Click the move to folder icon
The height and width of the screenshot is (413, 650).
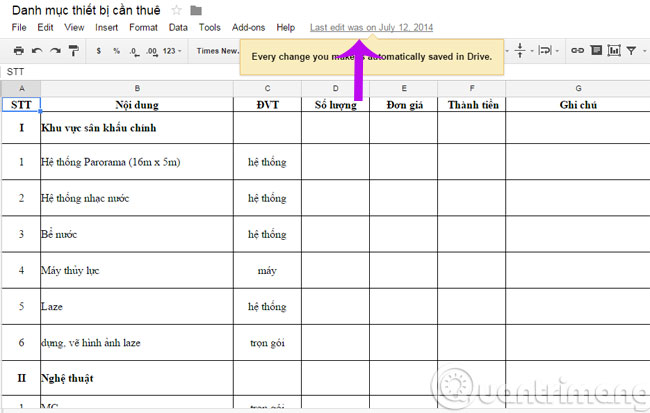pos(196,10)
